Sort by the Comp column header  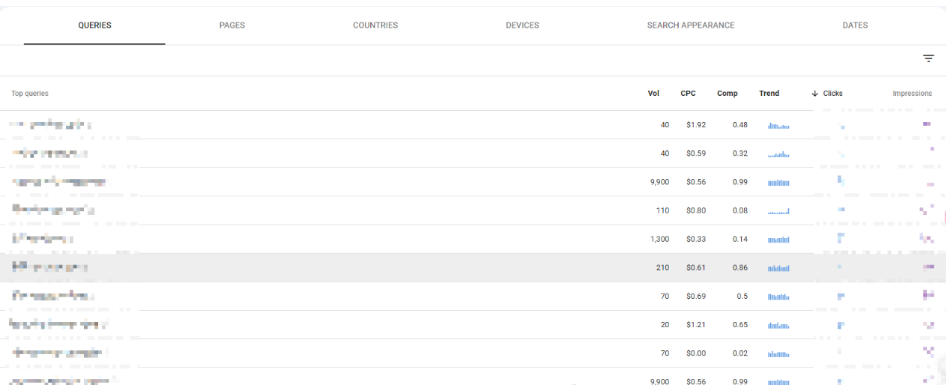(727, 94)
